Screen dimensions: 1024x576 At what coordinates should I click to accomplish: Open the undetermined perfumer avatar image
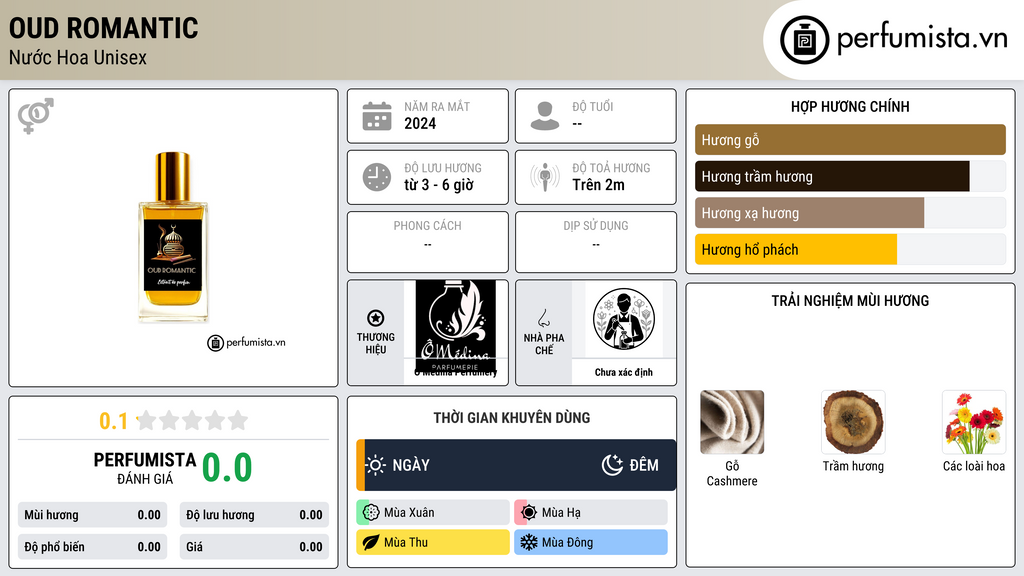(x=624, y=319)
